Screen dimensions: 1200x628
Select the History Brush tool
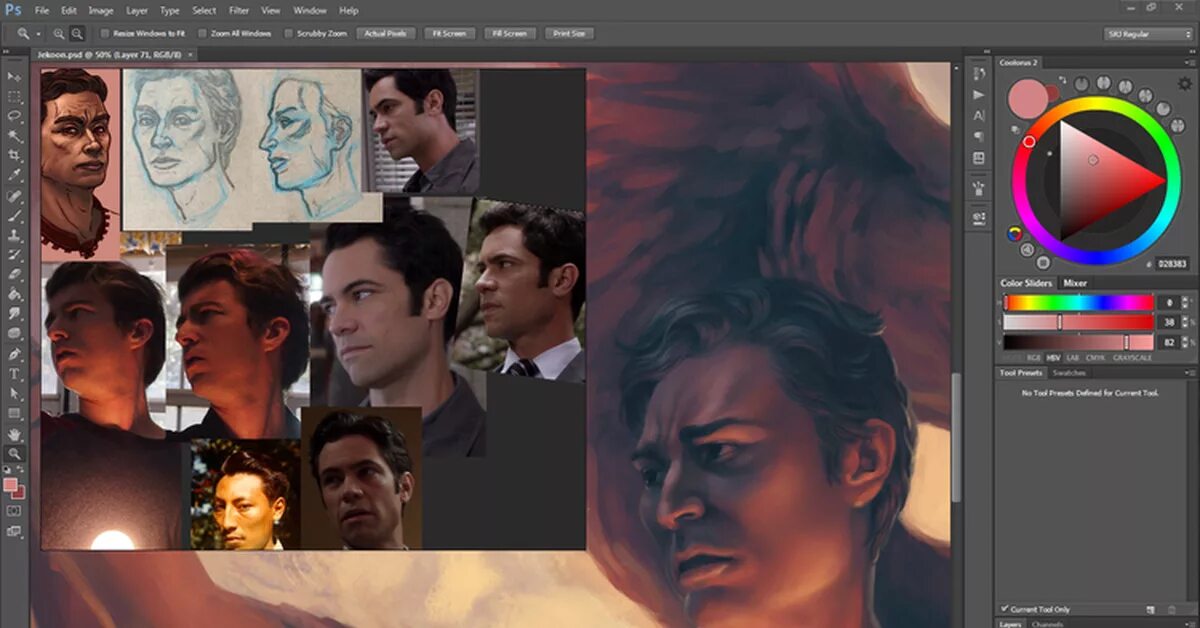pos(14,255)
